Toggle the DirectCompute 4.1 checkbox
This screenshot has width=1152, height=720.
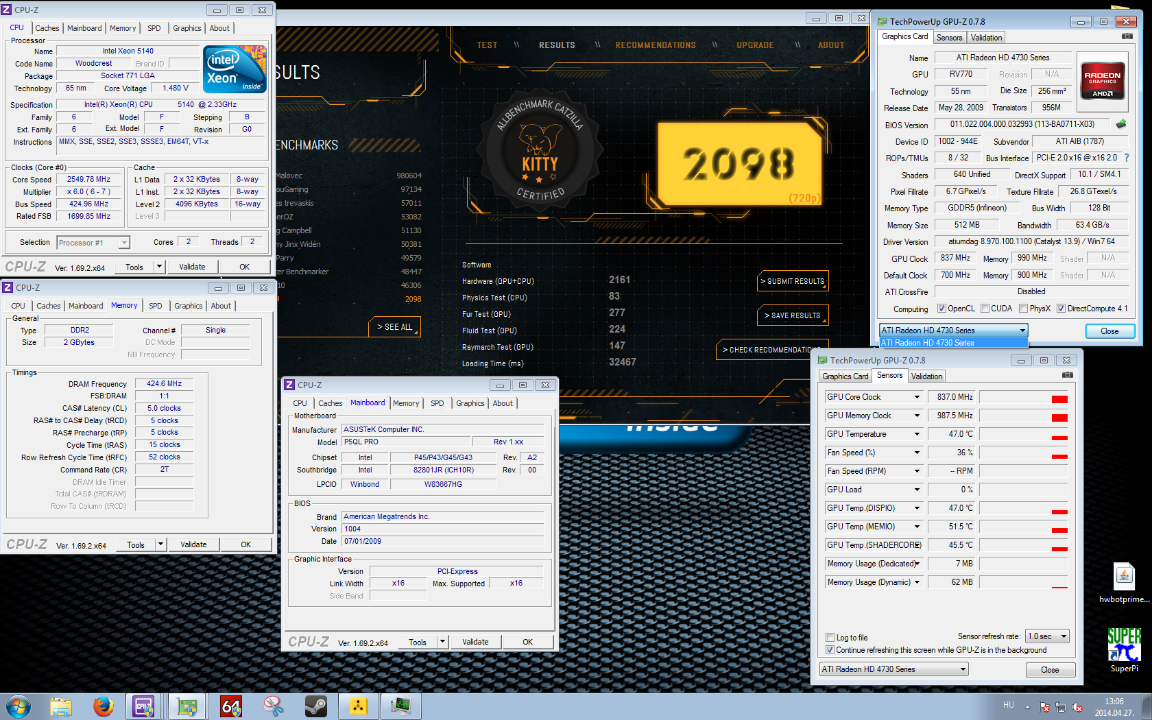[1061, 309]
